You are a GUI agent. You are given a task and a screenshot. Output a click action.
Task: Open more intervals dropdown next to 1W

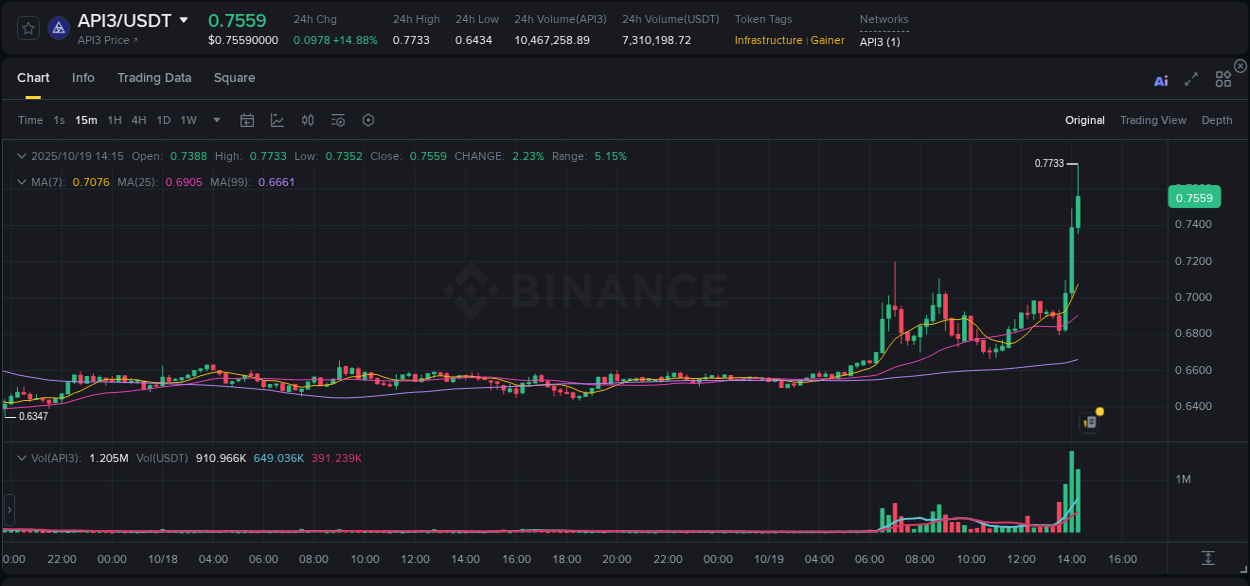214,120
